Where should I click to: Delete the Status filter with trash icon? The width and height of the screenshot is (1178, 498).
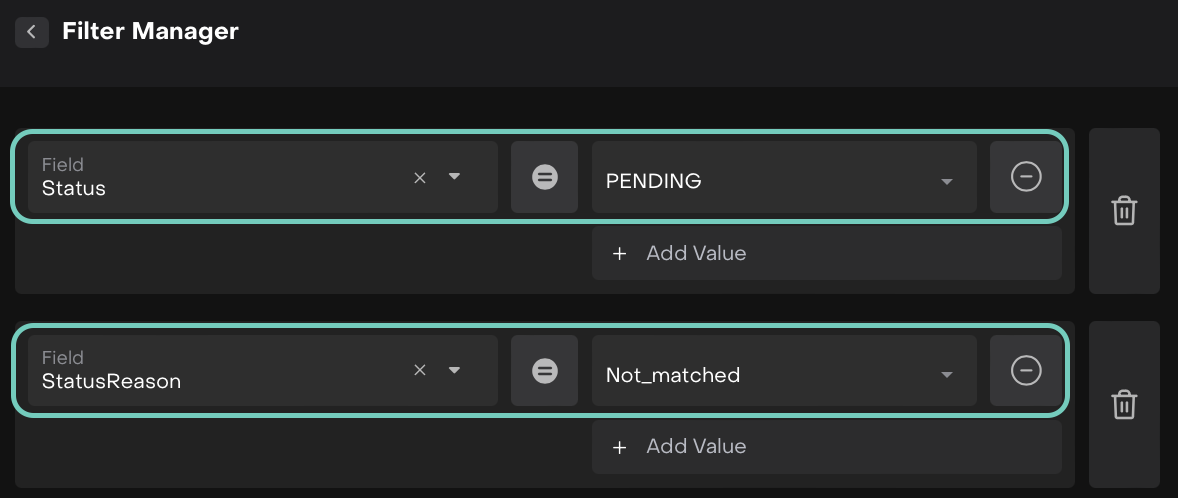[x=1124, y=211]
